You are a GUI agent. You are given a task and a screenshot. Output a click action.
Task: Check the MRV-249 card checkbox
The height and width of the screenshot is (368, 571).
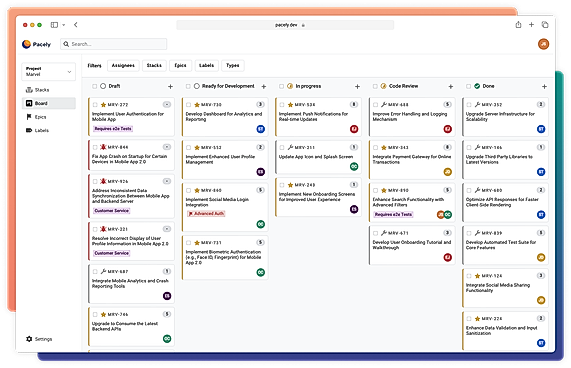[x=282, y=185]
